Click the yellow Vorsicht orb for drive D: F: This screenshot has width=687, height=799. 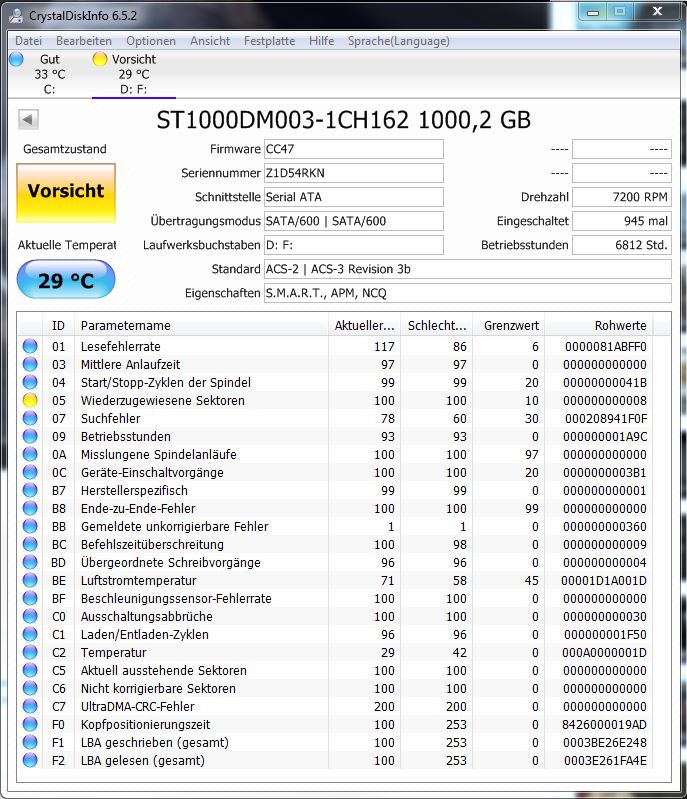tap(100, 59)
